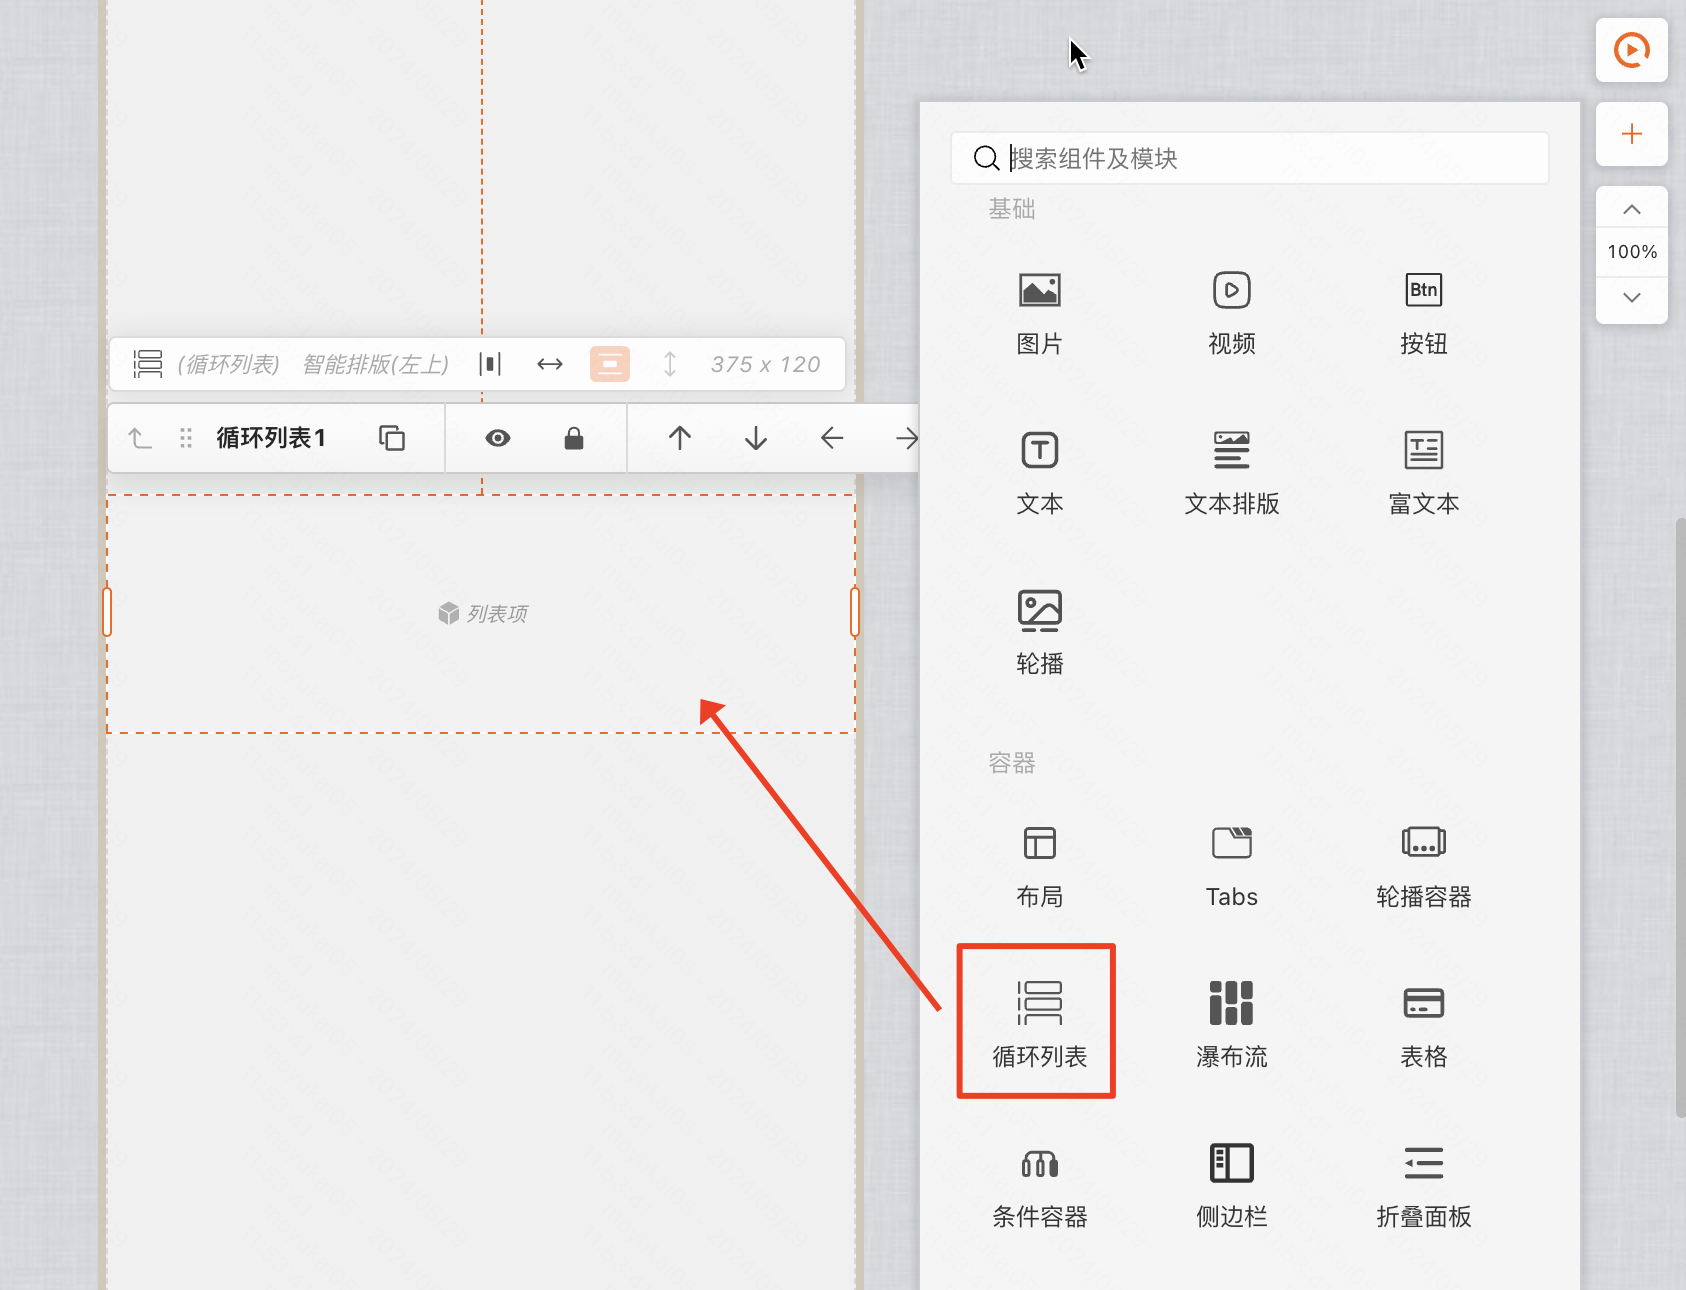Screen dimensions: 1686x1290
Task: Select the 瀑布流 waterfall component
Action: pos(1231,1027)
